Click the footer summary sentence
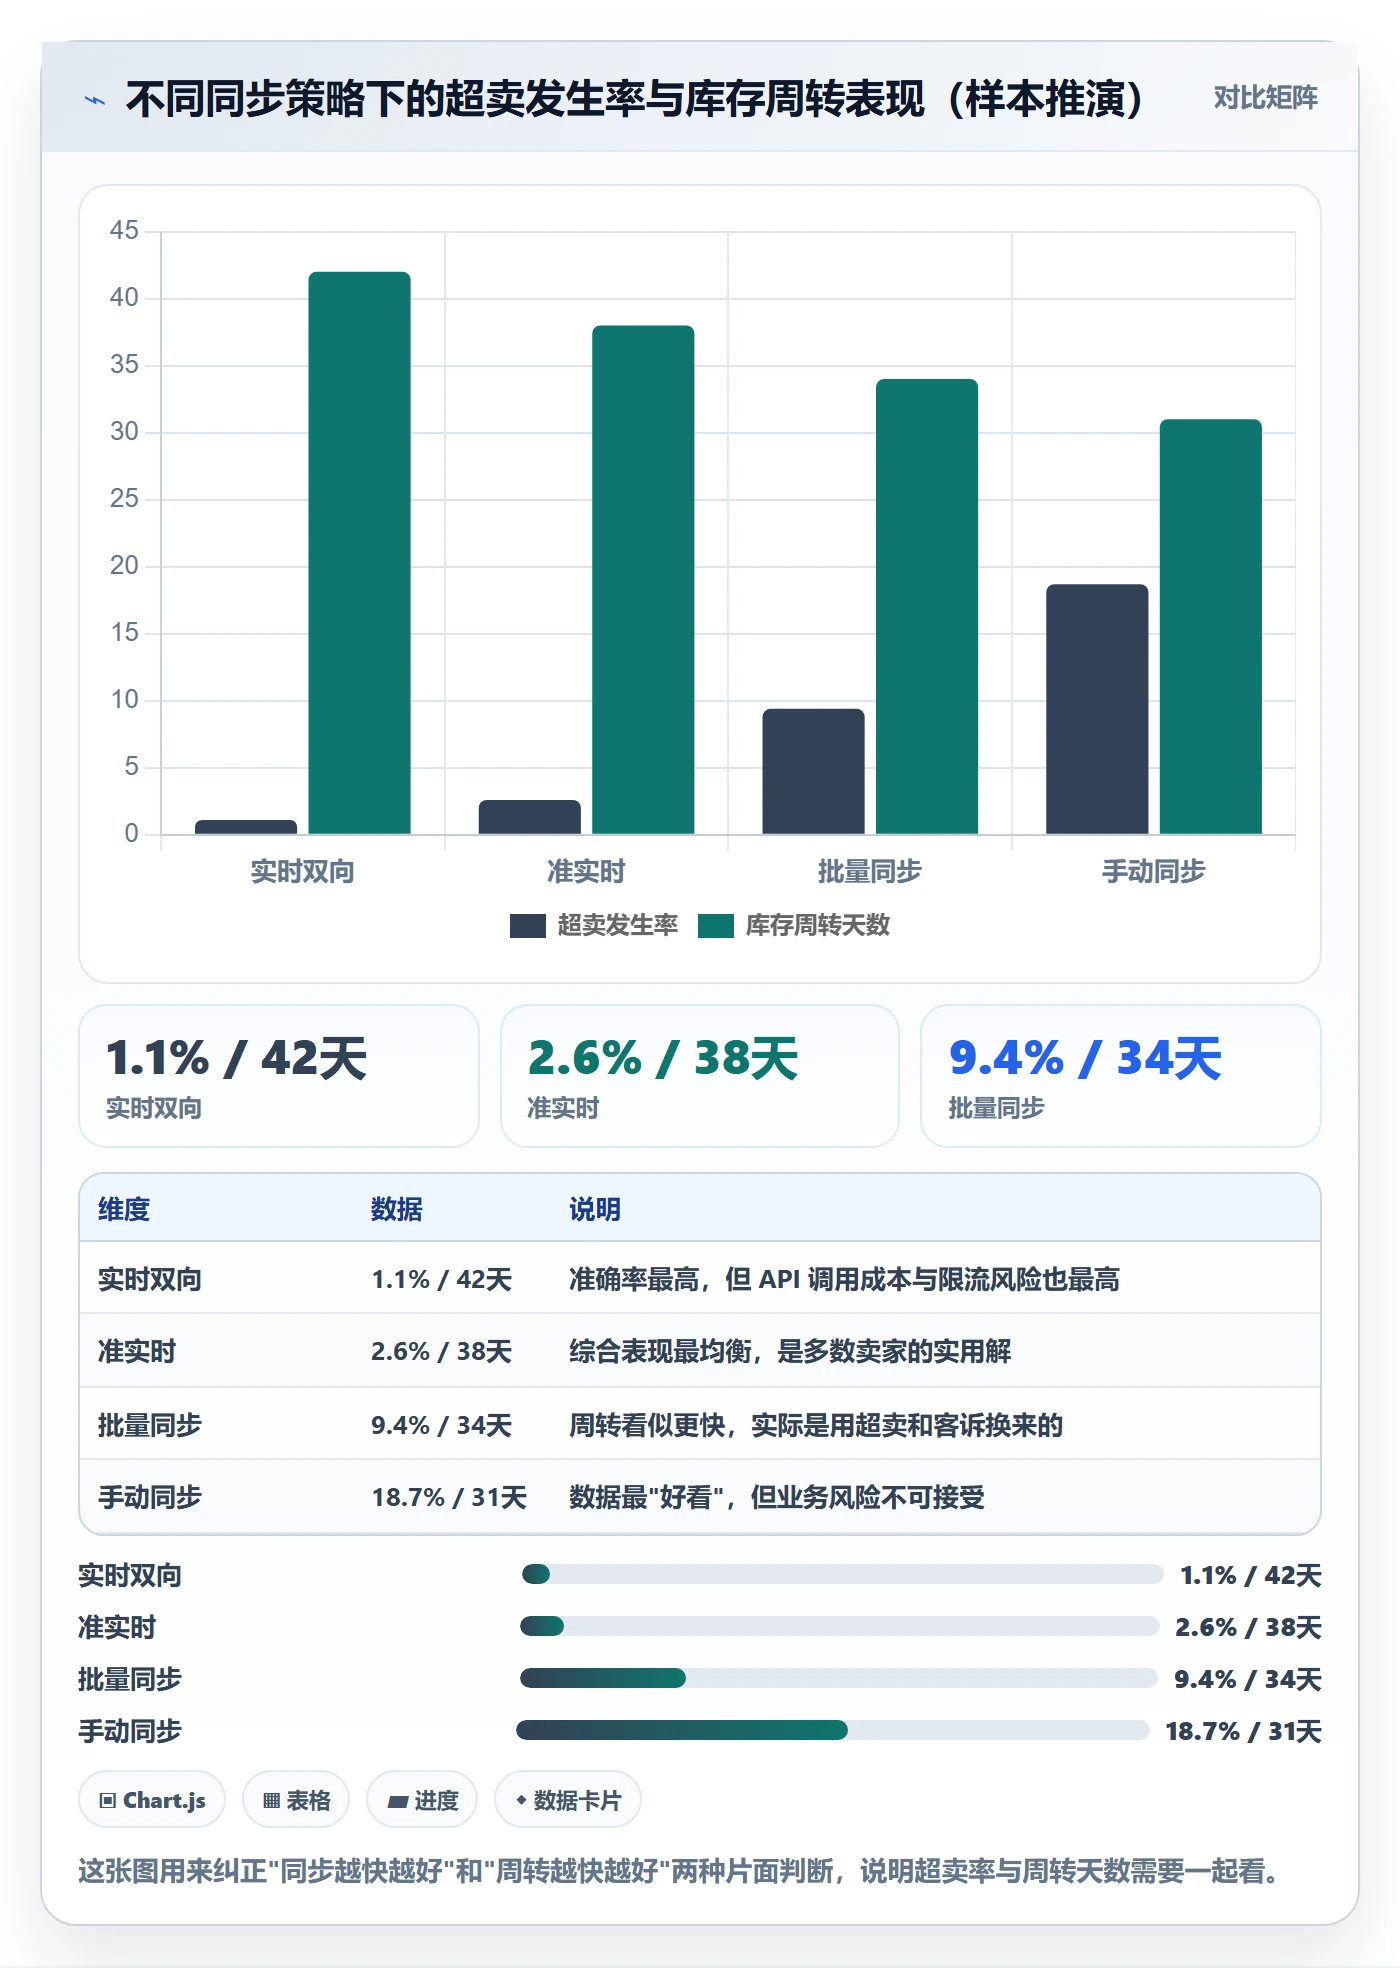The image size is (1400, 1968). point(679,1870)
